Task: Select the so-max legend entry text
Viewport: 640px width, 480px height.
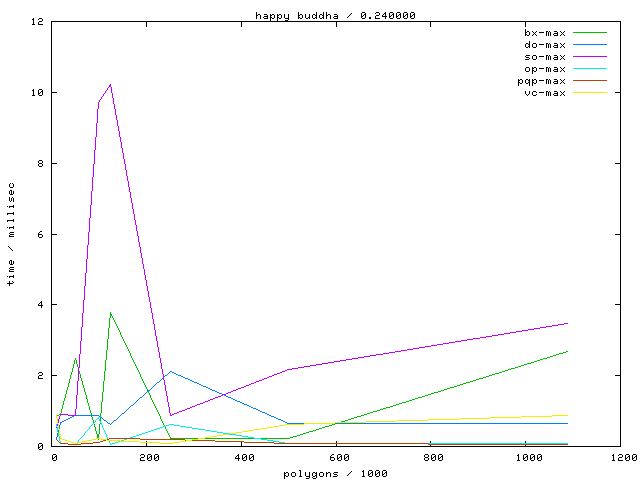Action: point(545,57)
